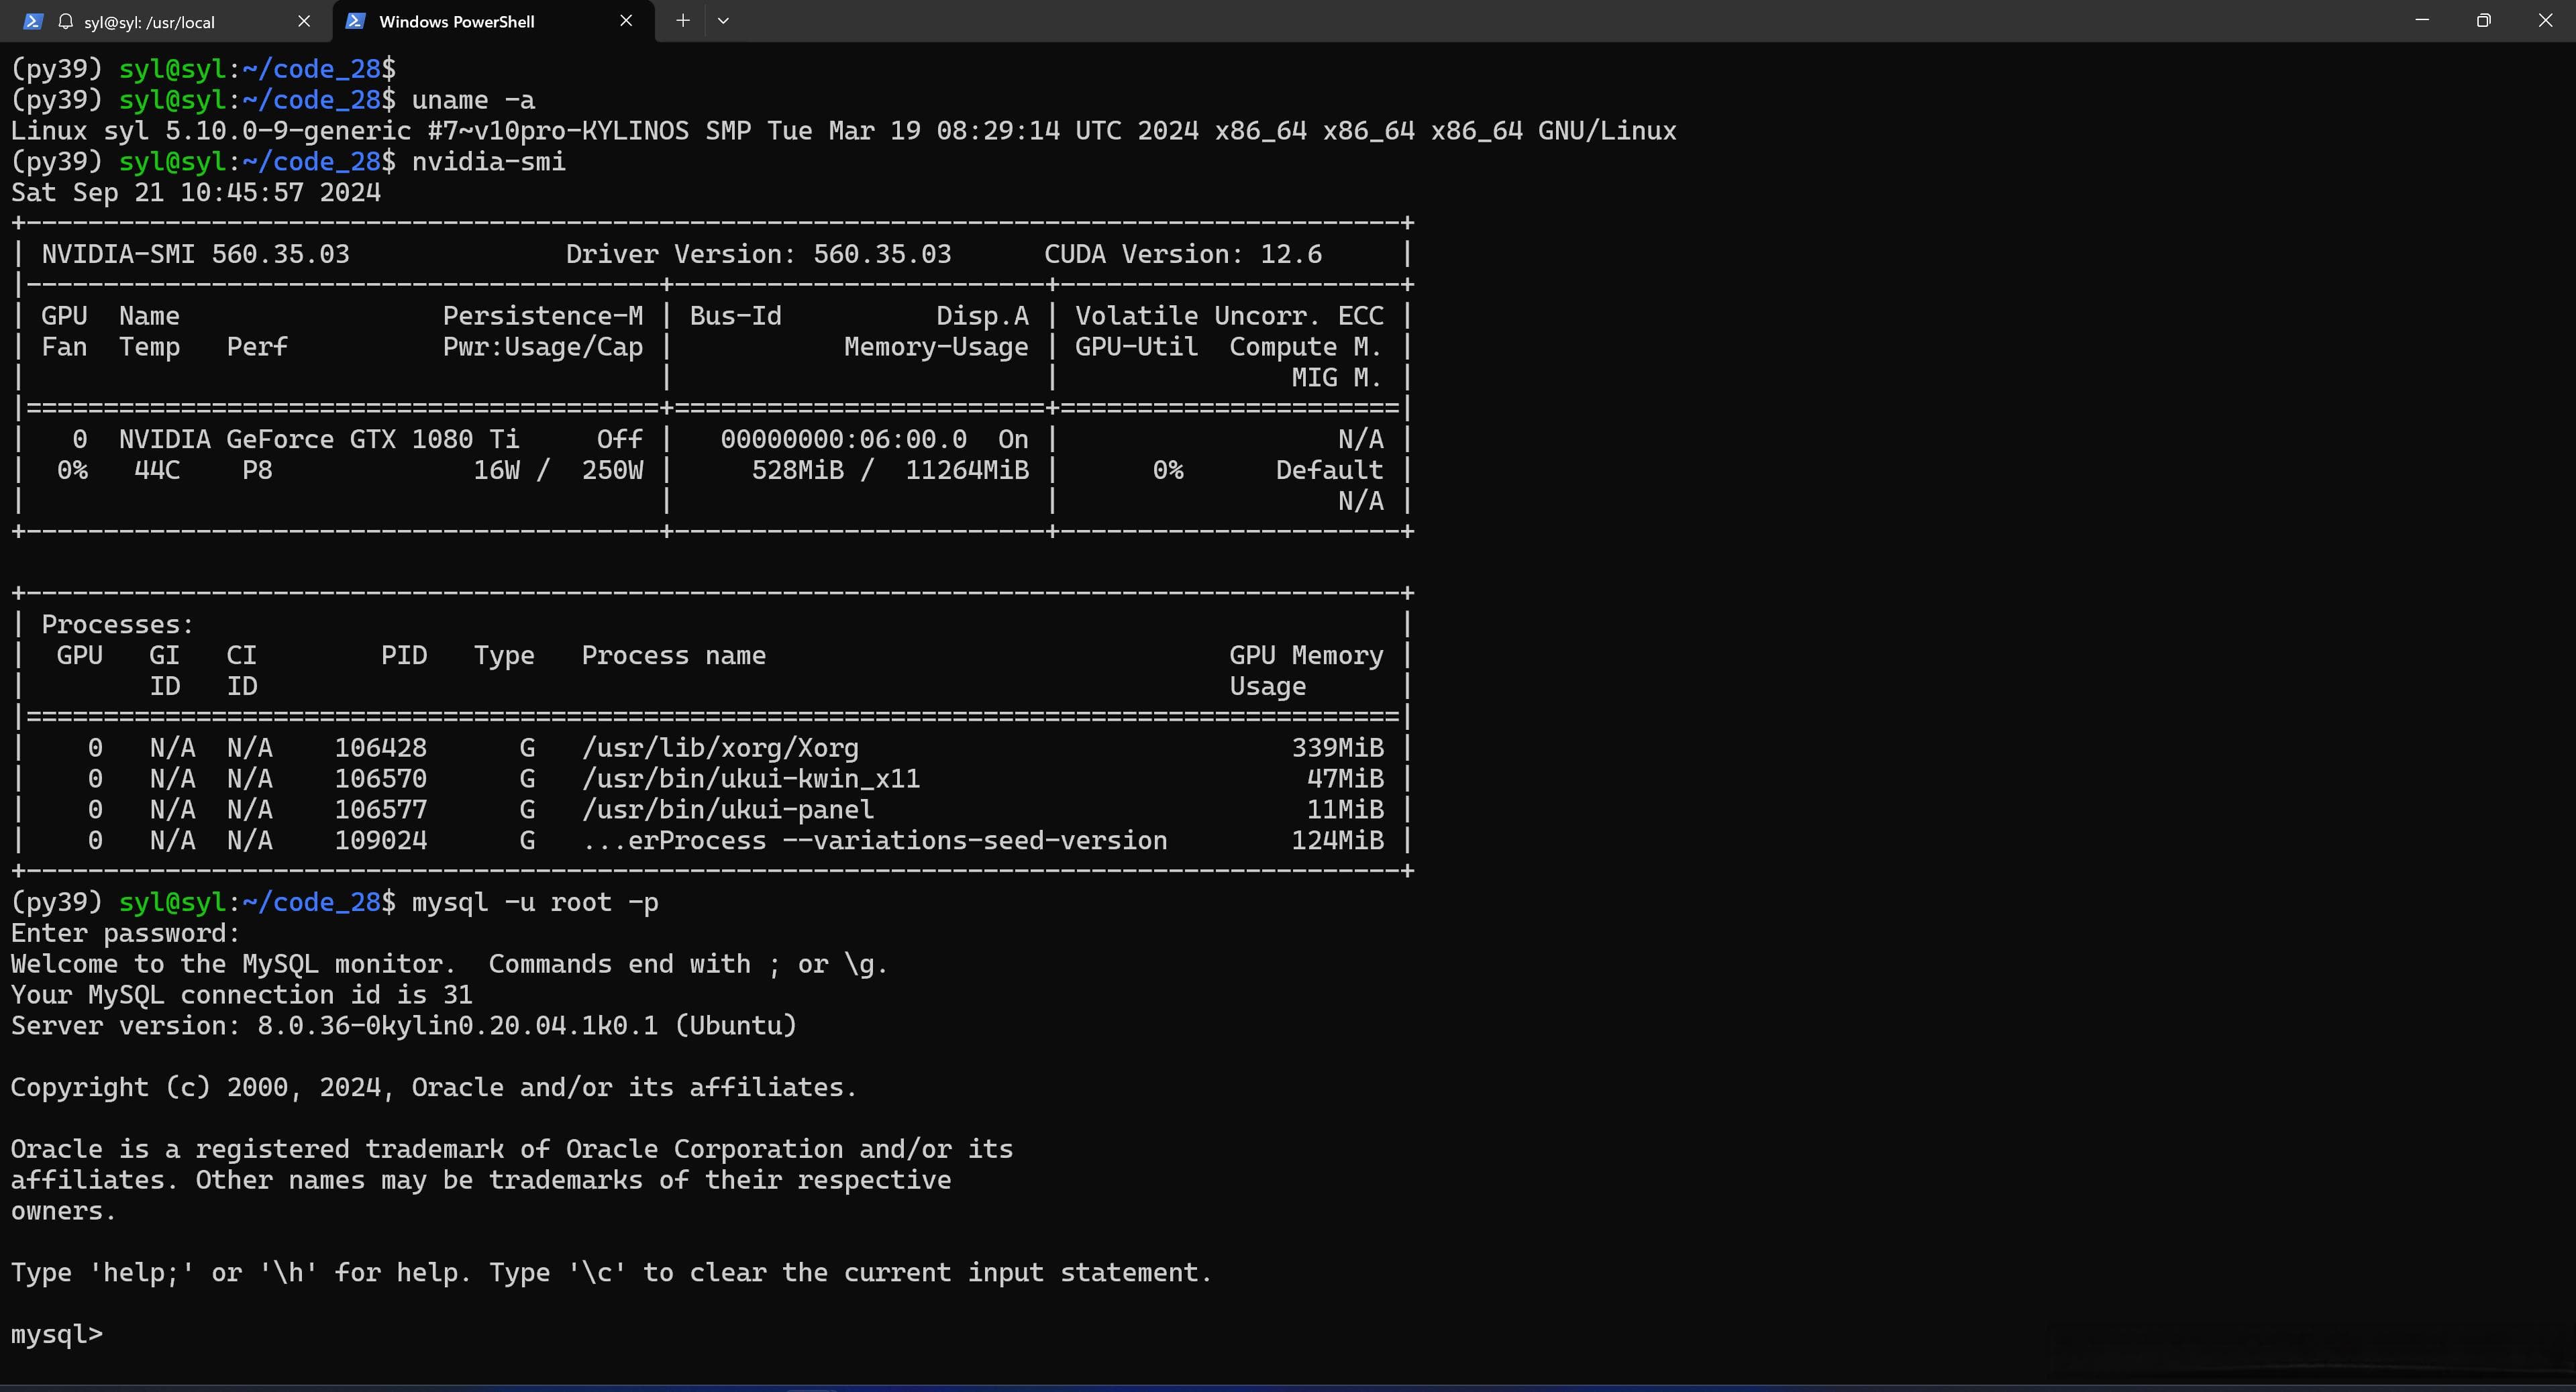The width and height of the screenshot is (2576, 1392).
Task: Click the 'mysql -u root -p' command
Action: click(x=535, y=903)
